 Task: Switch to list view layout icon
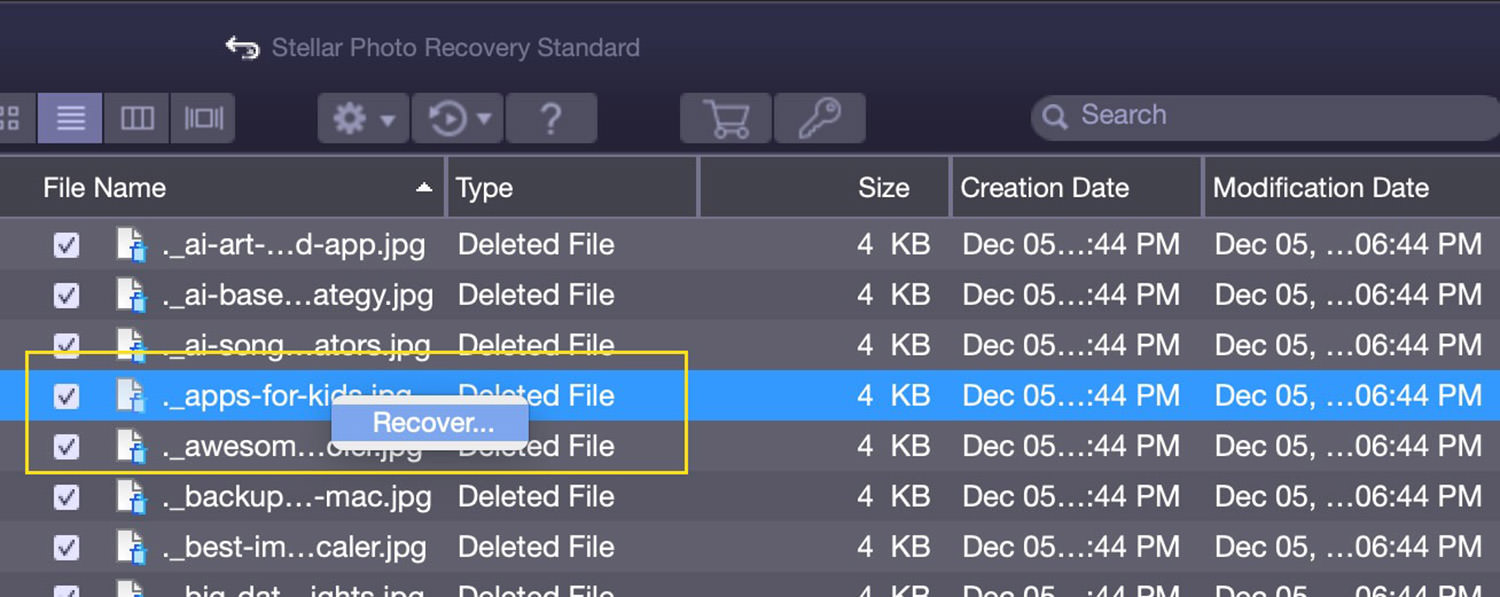[70, 118]
